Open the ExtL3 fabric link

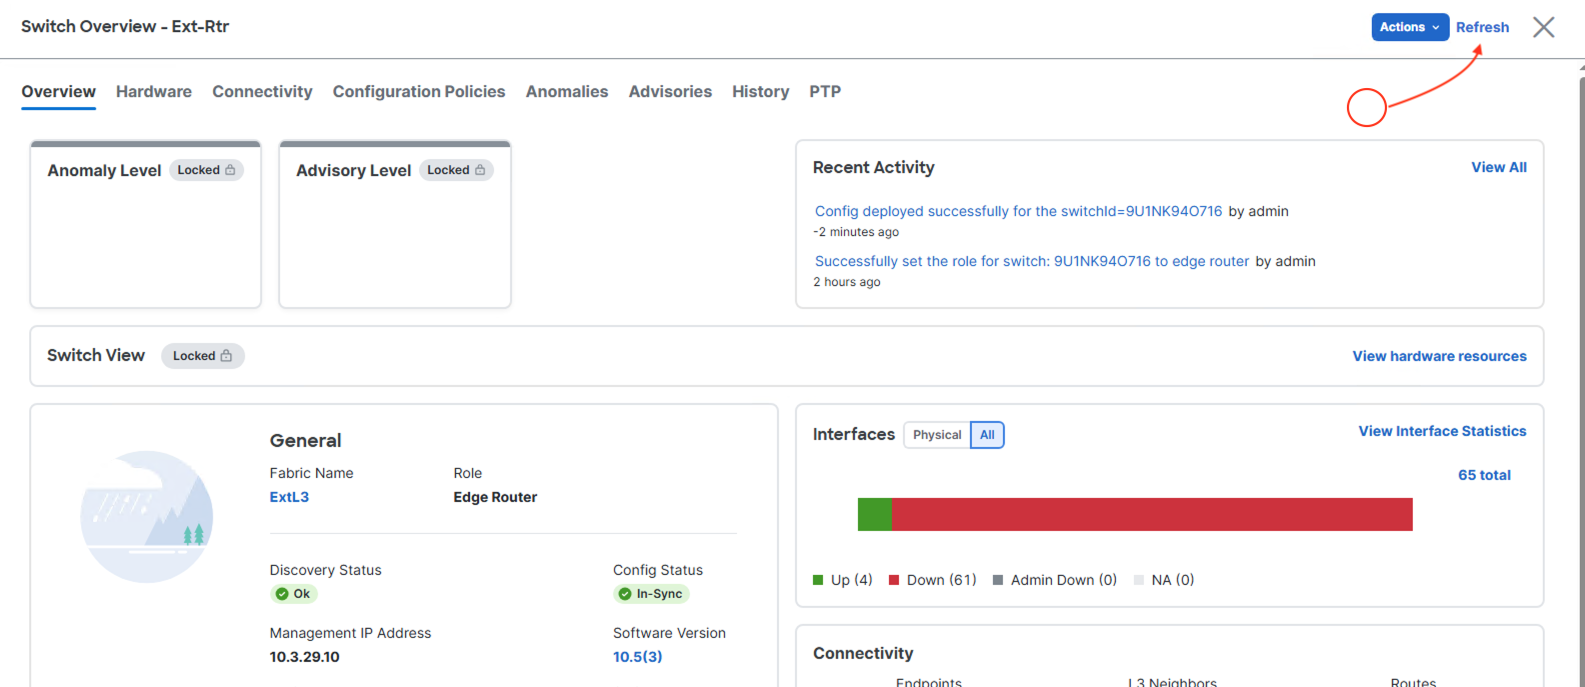[x=289, y=497]
